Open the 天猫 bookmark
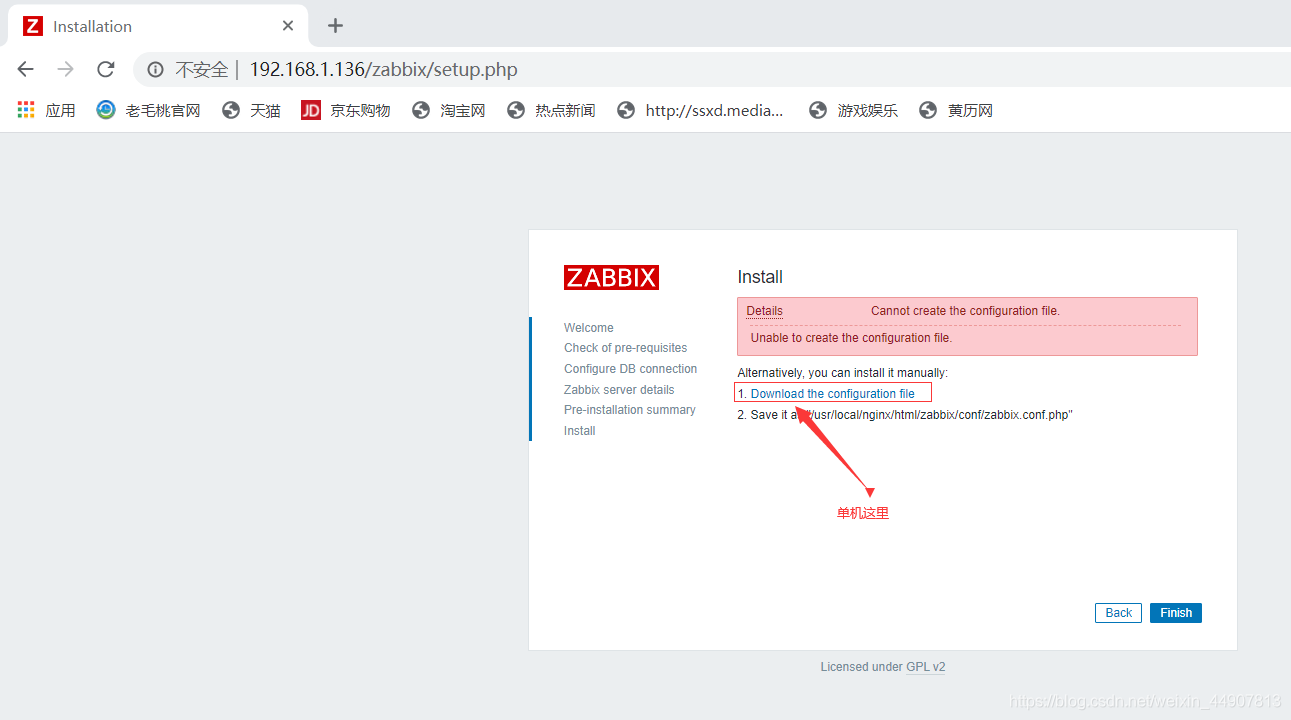Image resolution: width=1291 pixels, height=720 pixels. click(251, 110)
